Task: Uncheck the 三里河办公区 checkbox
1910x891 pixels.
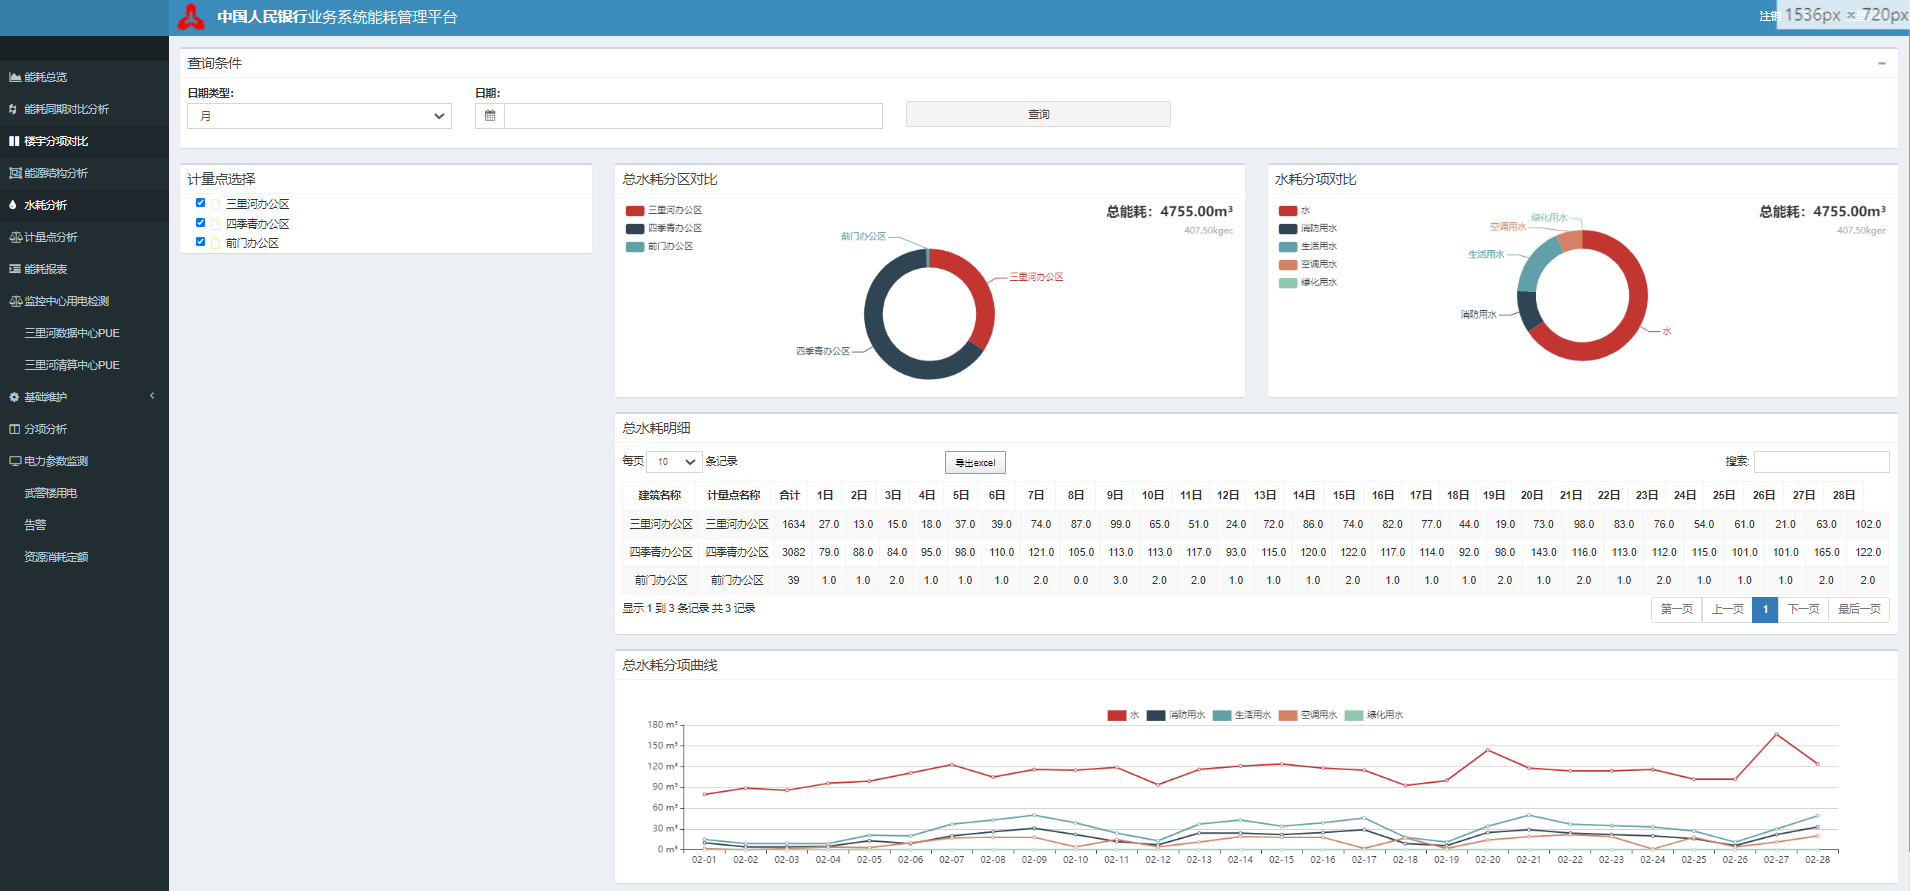Action: 200,203
